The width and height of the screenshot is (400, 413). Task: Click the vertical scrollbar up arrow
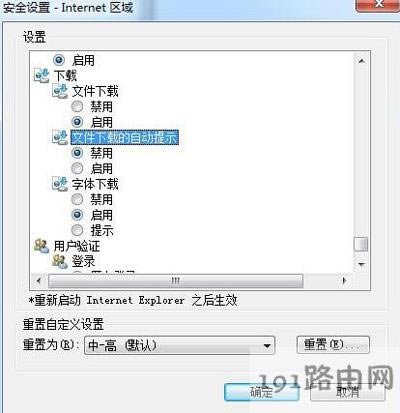pyautogui.click(x=361, y=61)
